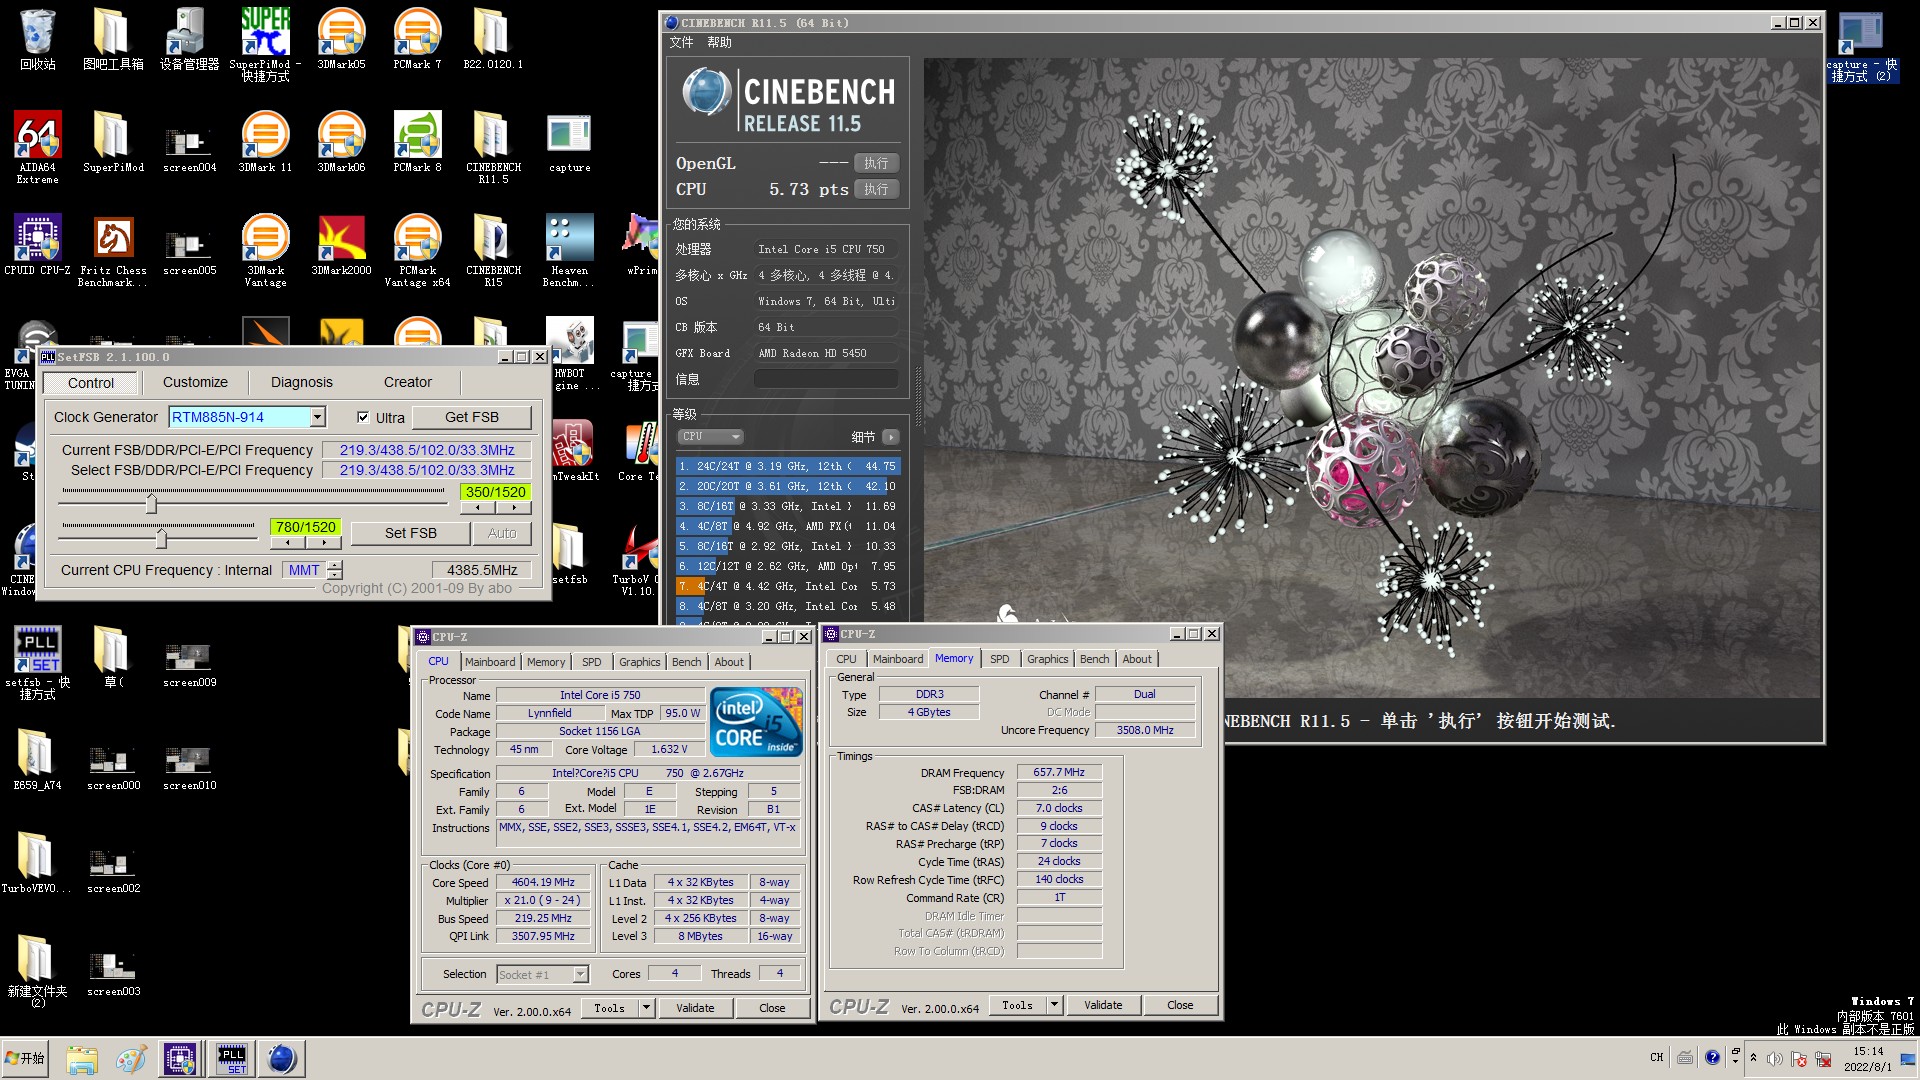Open the AIDA64 Extreme desktop icon
1920x1080 pixels.
tap(37, 146)
